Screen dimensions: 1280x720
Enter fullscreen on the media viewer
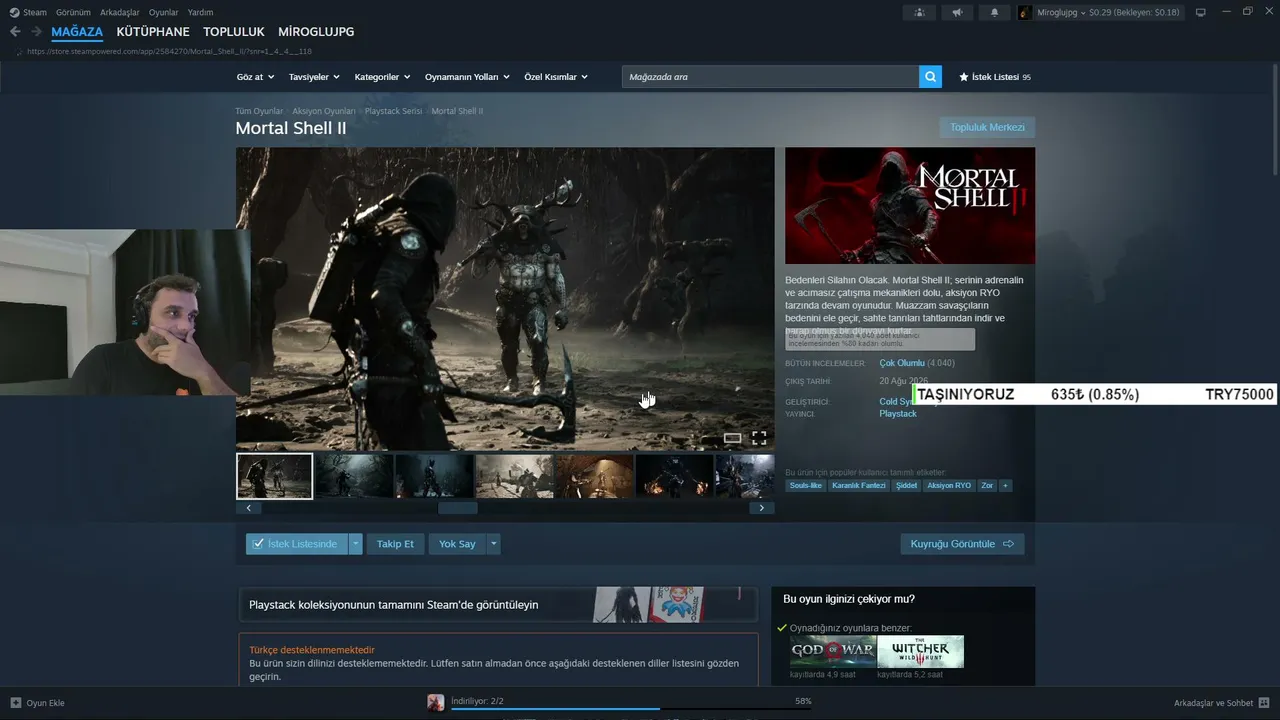tap(759, 438)
